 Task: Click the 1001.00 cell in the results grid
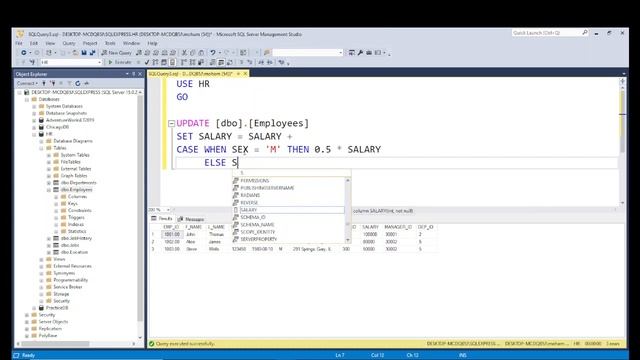172,234
